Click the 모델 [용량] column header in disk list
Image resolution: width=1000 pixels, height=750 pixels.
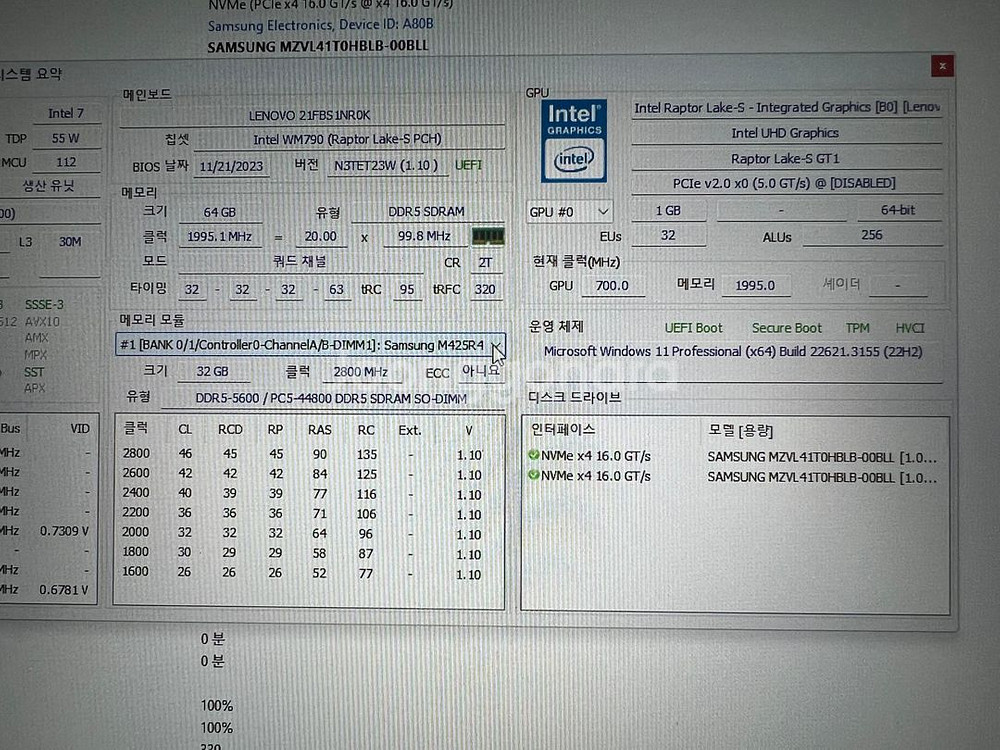click(740, 431)
